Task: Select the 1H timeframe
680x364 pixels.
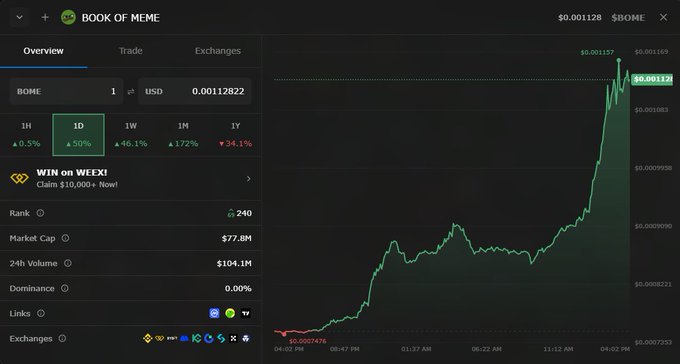Action: tap(26, 134)
